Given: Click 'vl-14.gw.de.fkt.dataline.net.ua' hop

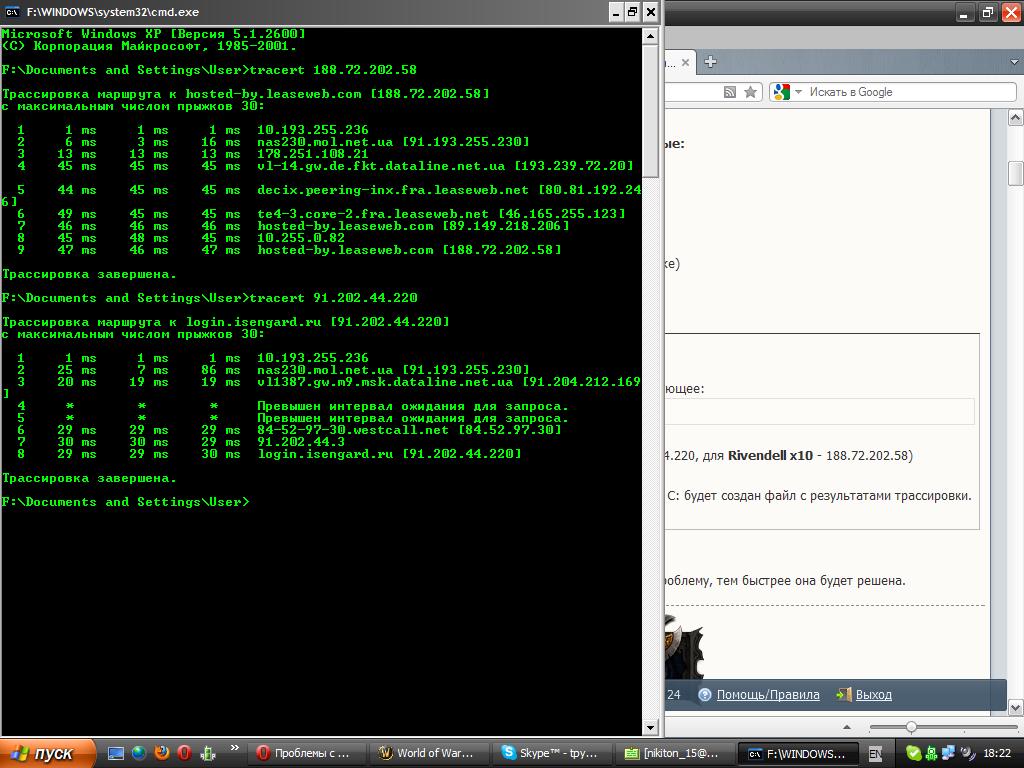Looking at the screenshot, I should click(x=381, y=166).
